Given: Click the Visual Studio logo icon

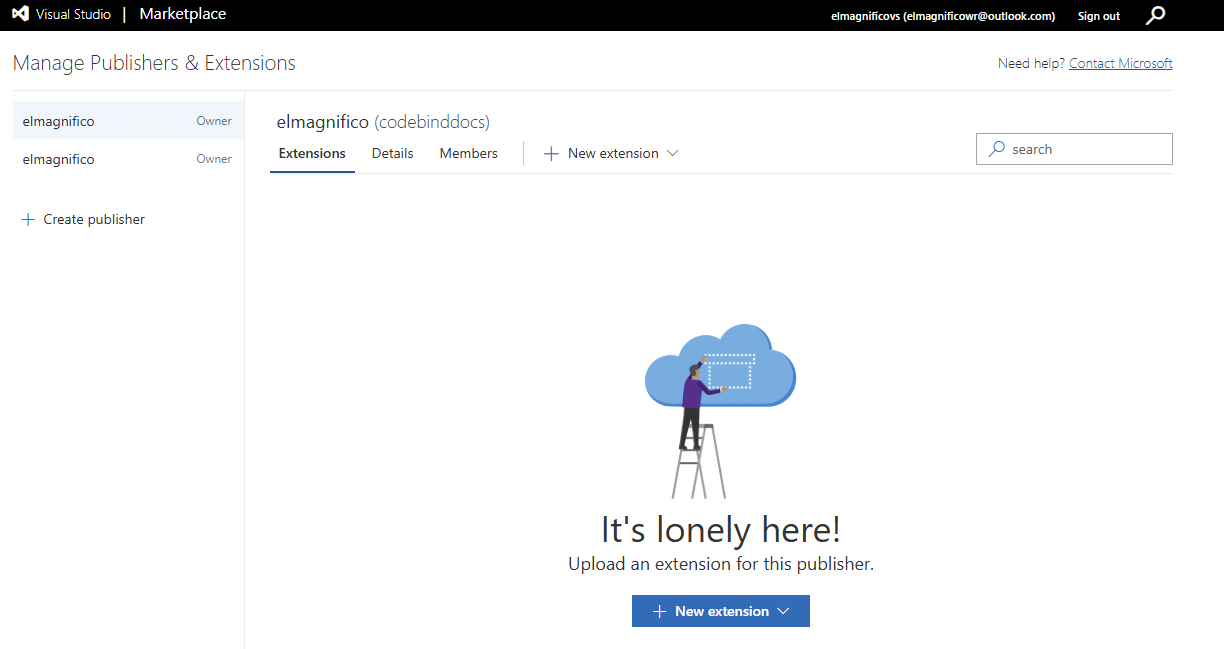Looking at the screenshot, I should pyautogui.click(x=20, y=15).
